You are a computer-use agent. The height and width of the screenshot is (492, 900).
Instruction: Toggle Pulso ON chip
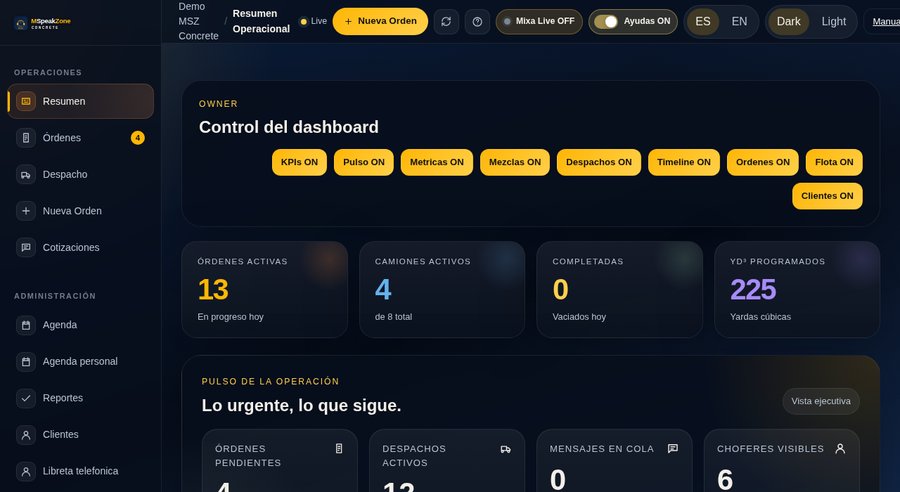[x=364, y=162]
